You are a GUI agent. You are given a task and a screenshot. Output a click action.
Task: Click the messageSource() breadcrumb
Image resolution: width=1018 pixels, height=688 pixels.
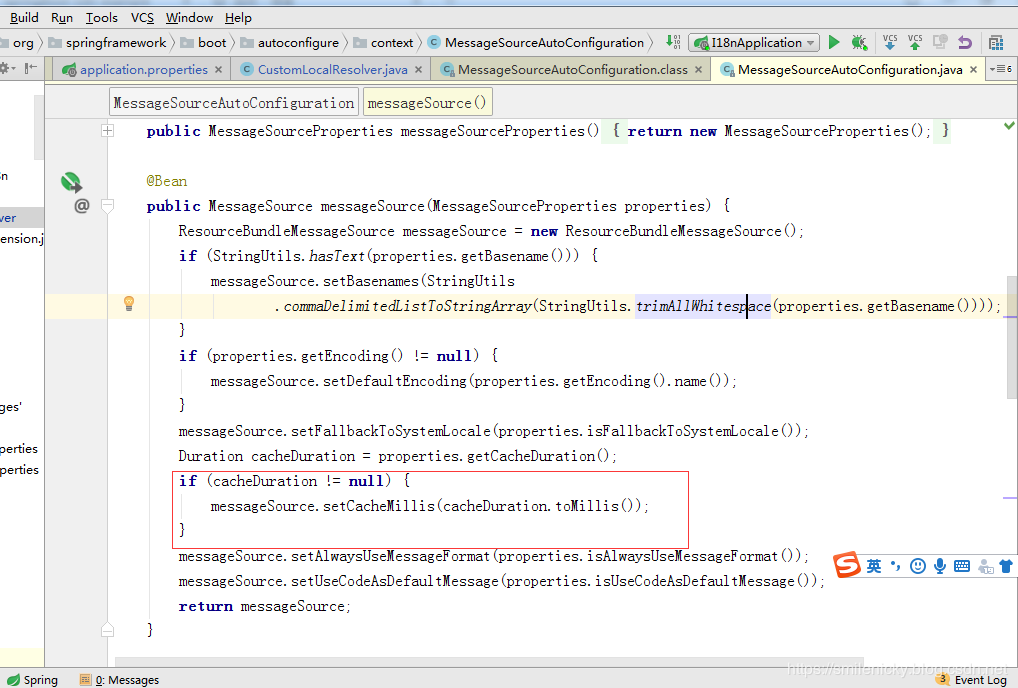pos(427,103)
